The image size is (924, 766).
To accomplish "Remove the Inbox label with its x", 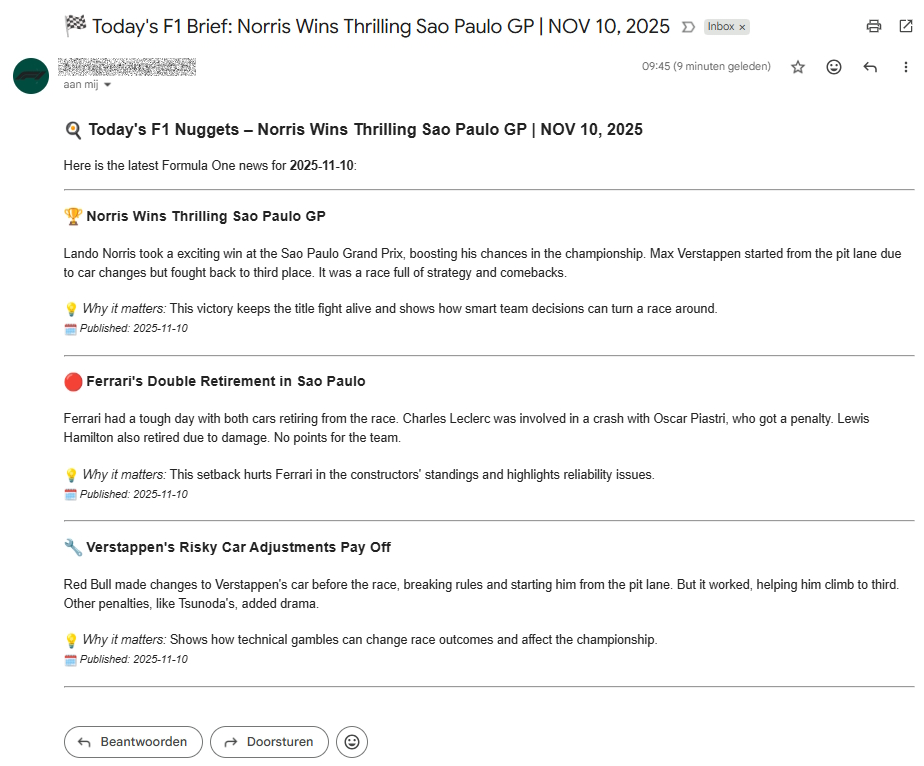I will (x=742, y=27).
